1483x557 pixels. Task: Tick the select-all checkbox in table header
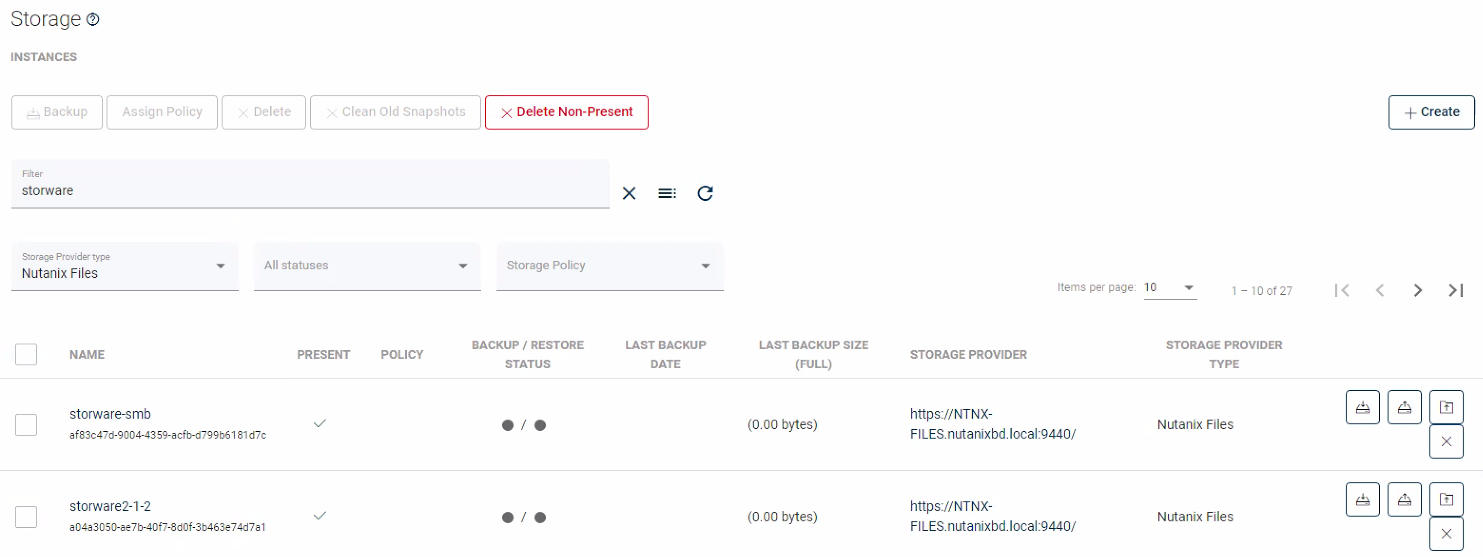[x=26, y=354]
